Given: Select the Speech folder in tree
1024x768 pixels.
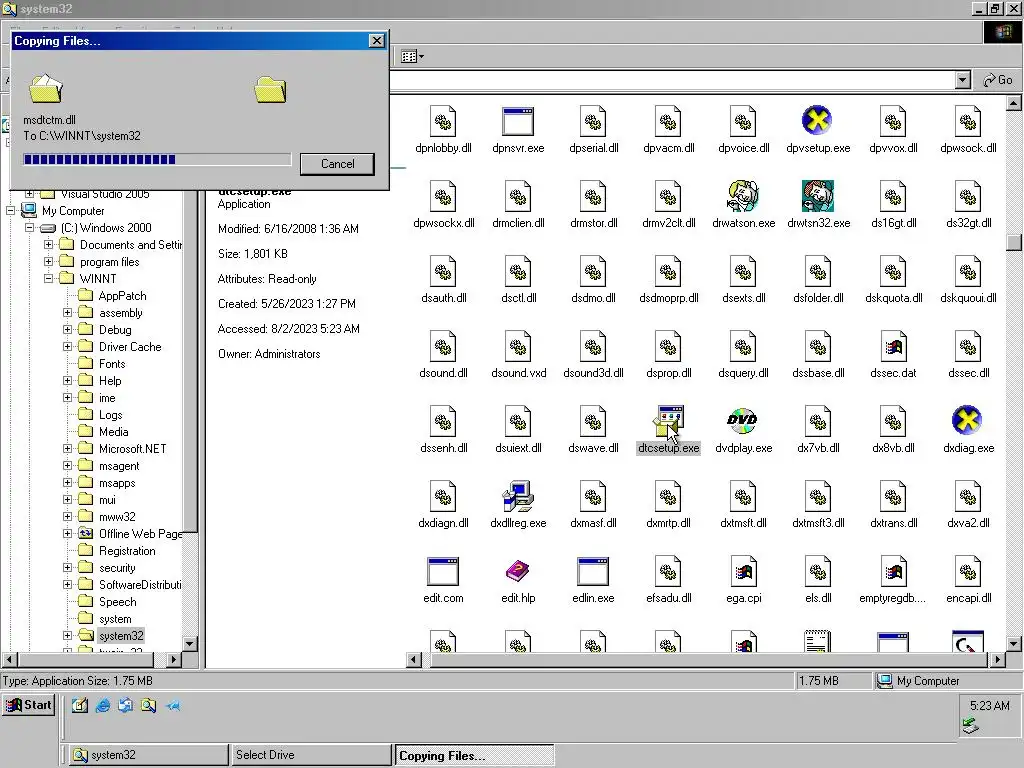Looking at the screenshot, I should [118, 601].
